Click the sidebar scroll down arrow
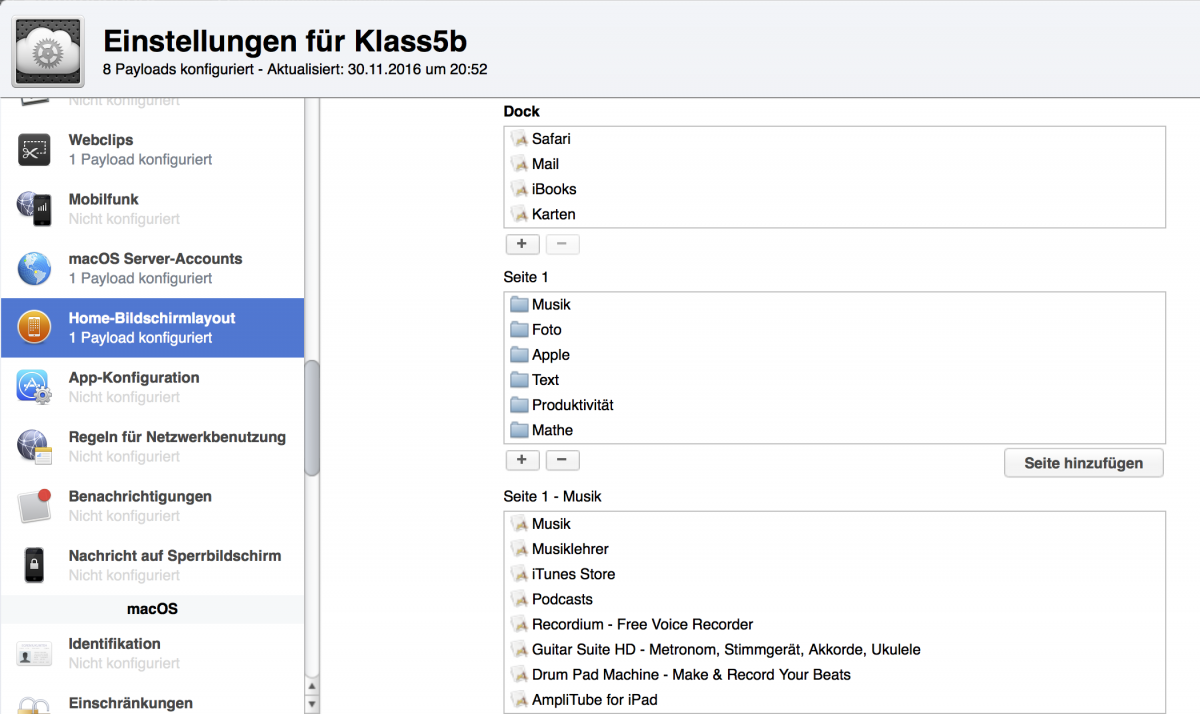This screenshot has height=714, width=1200. (x=312, y=704)
